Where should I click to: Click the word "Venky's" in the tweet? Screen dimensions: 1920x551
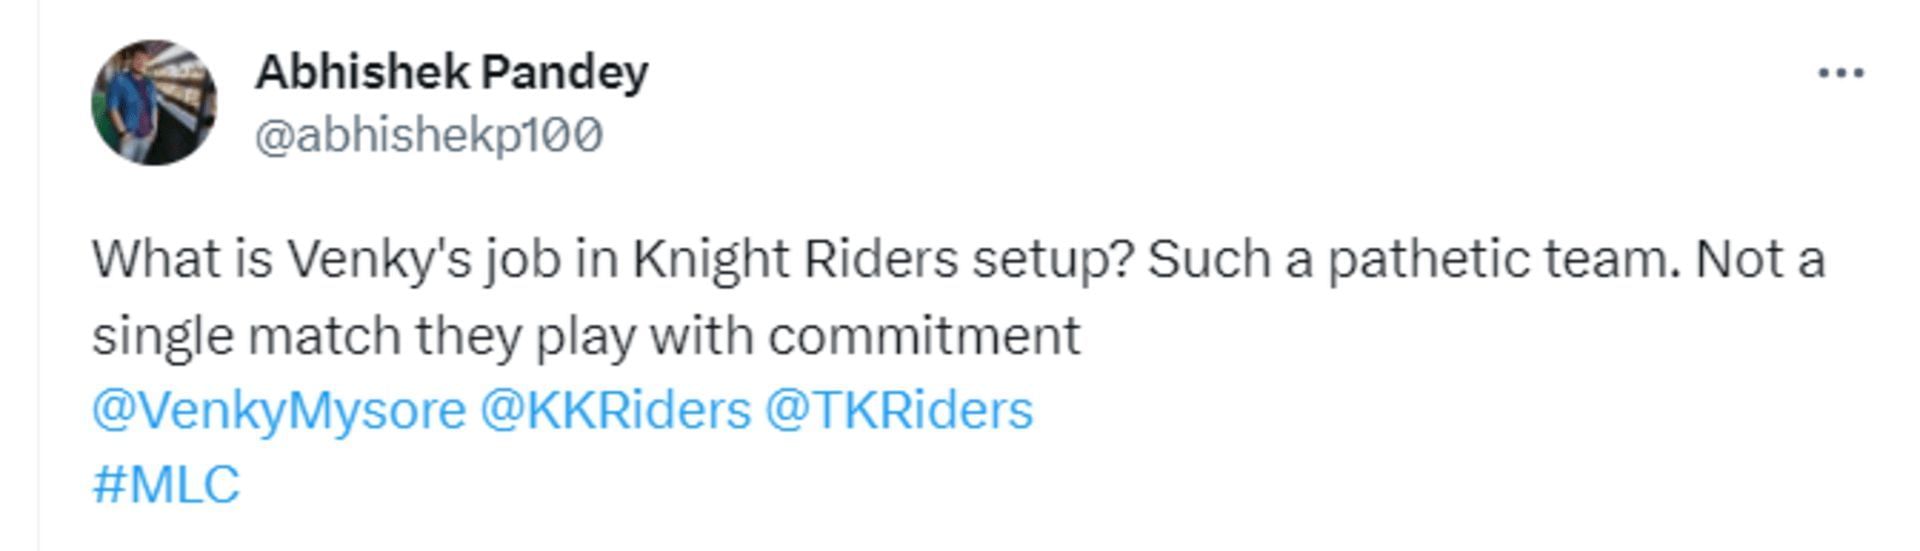point(379,260)
